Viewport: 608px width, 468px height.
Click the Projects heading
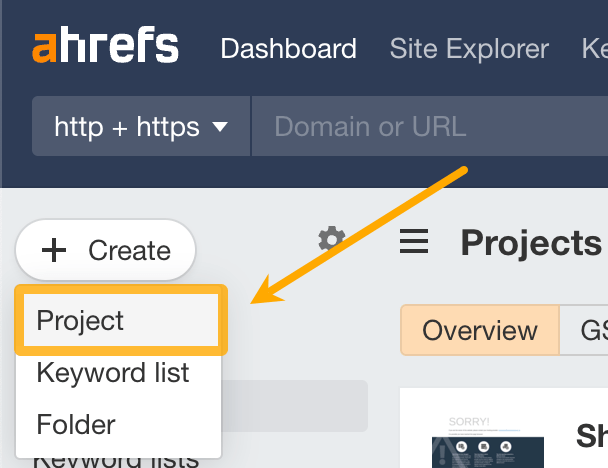point(531,243)
